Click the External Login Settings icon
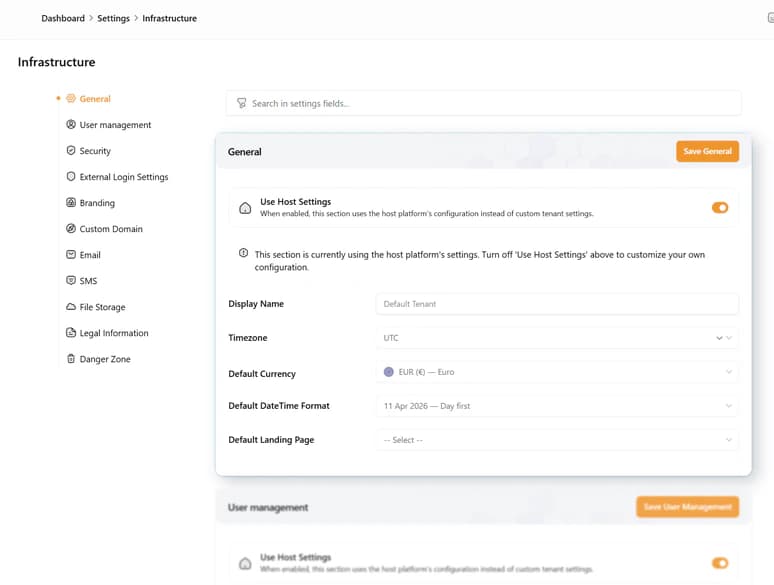774x585 pixels. (x=71, y=177)
